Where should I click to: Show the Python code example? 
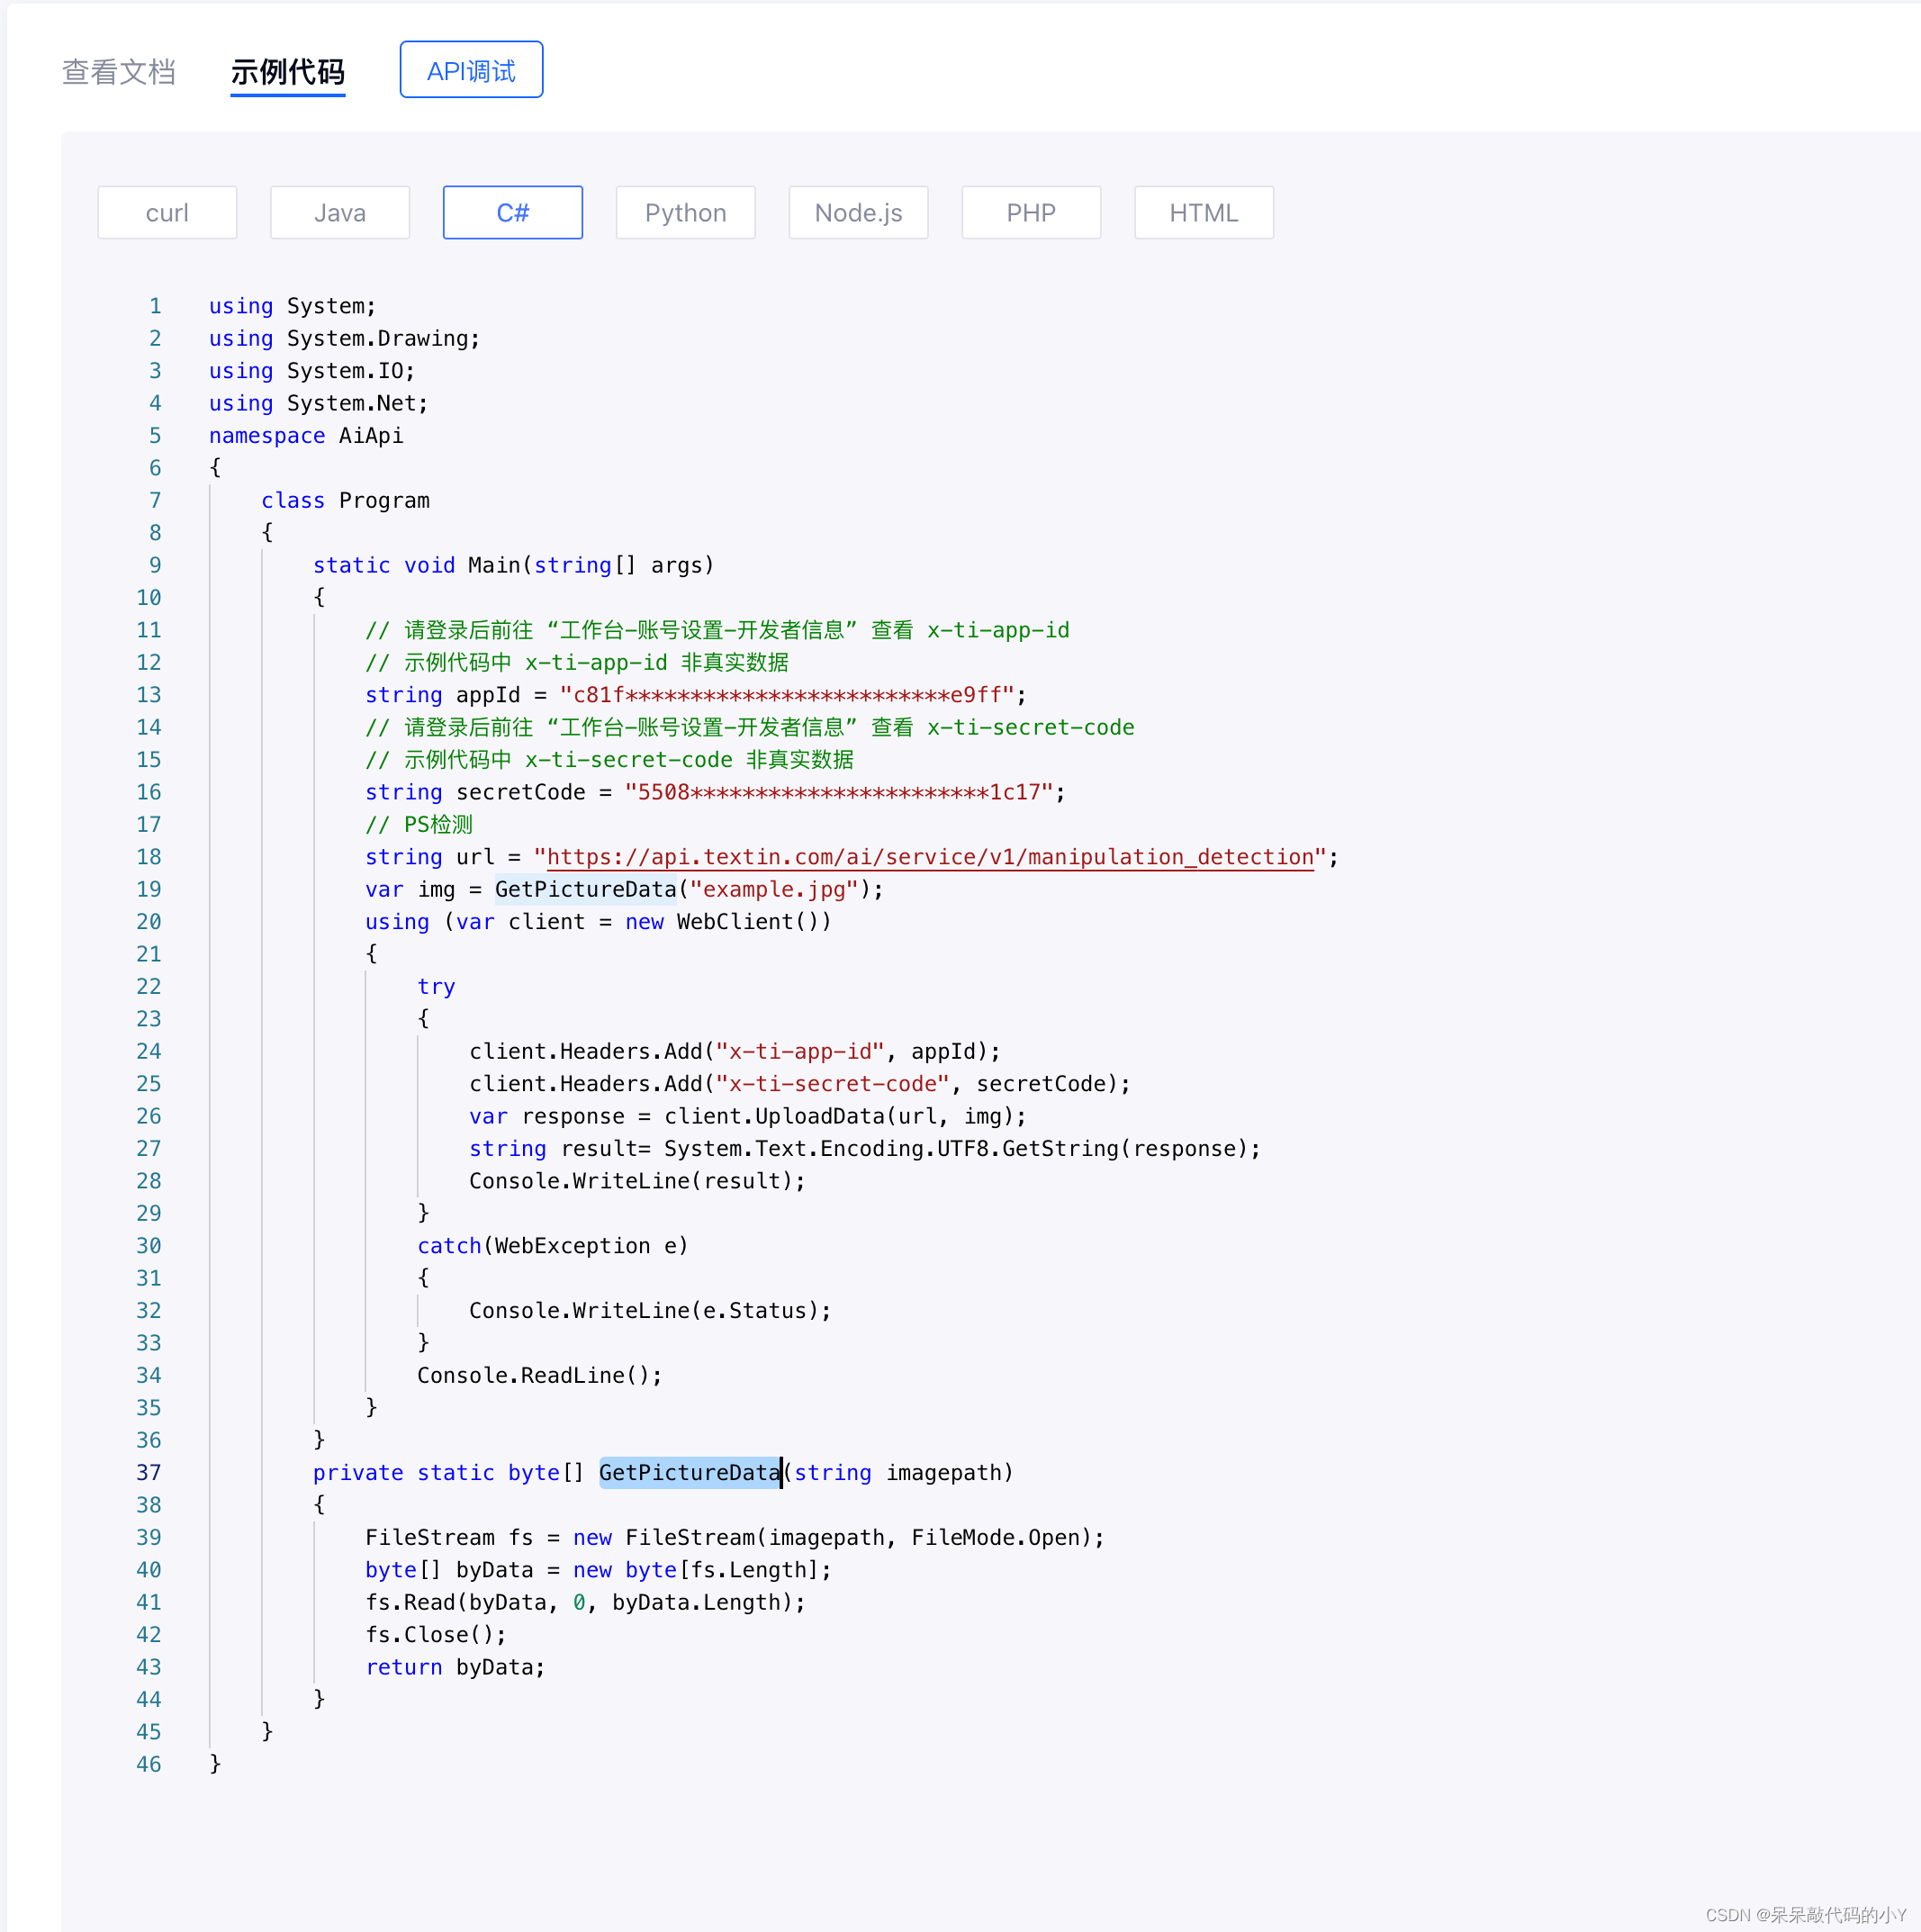686,213
